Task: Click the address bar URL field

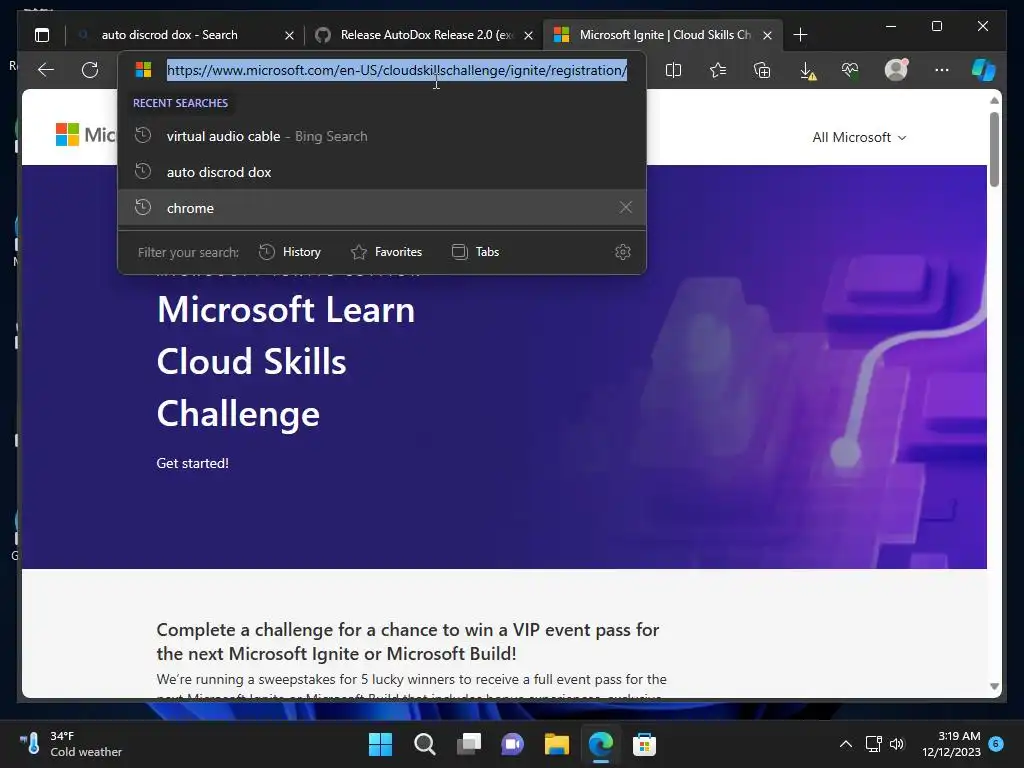Action: [397, 70]
